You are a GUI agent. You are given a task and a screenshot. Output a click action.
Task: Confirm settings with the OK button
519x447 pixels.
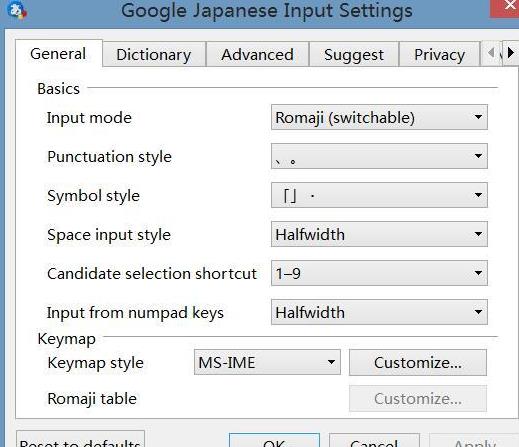[x=274, y=441]
